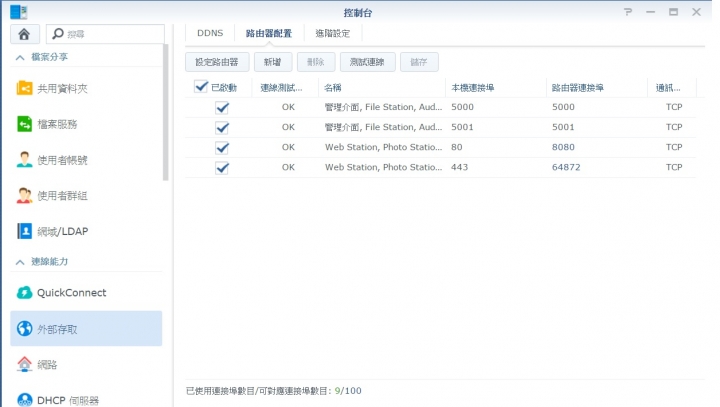Switch to the DDNS tab
The height and width of the screenshot is (407, 720).
(210, 33)
